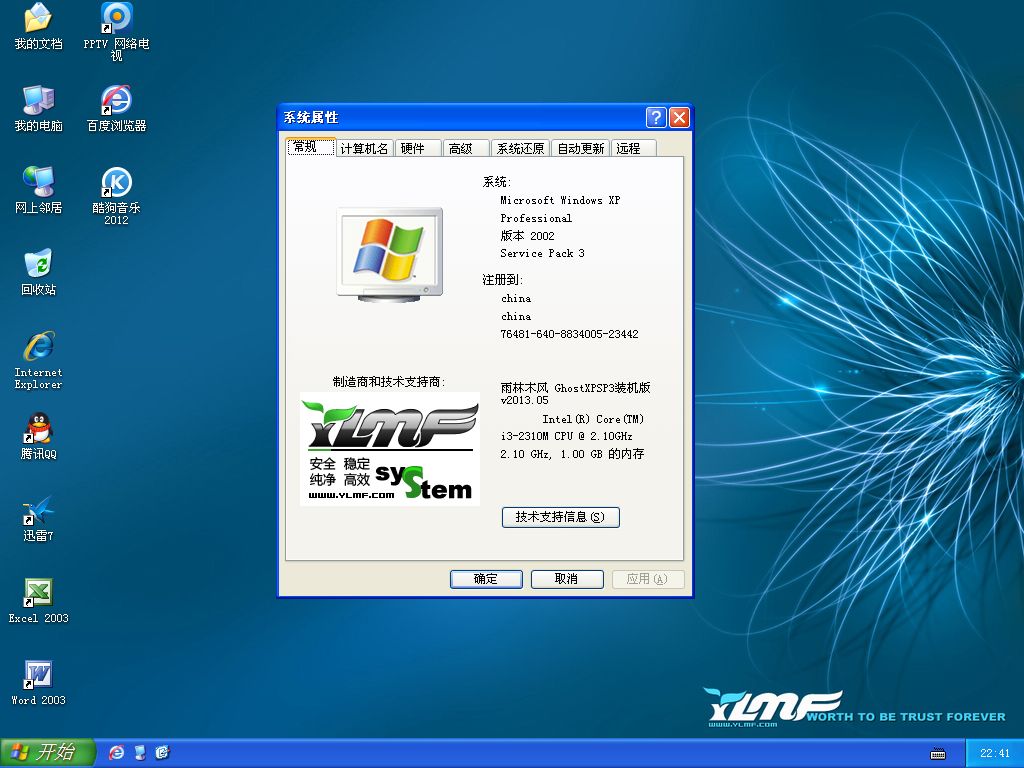Viewport: 1024px width, 768px height.
Task: Open the 自动更新 tab
Action: 581,149
